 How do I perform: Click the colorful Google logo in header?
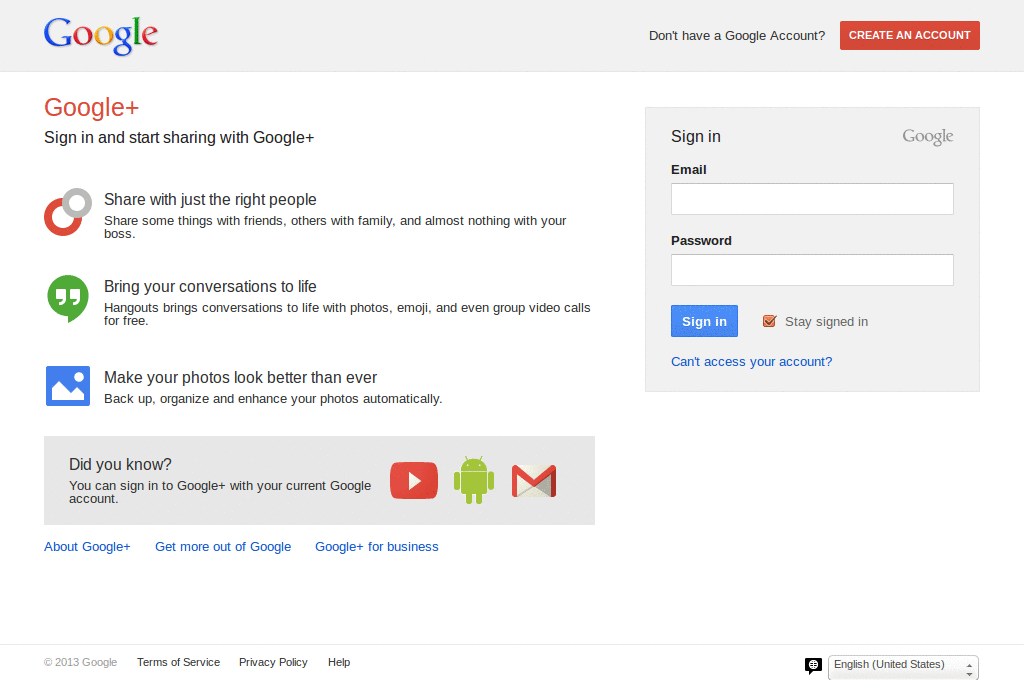pos(101,36)
